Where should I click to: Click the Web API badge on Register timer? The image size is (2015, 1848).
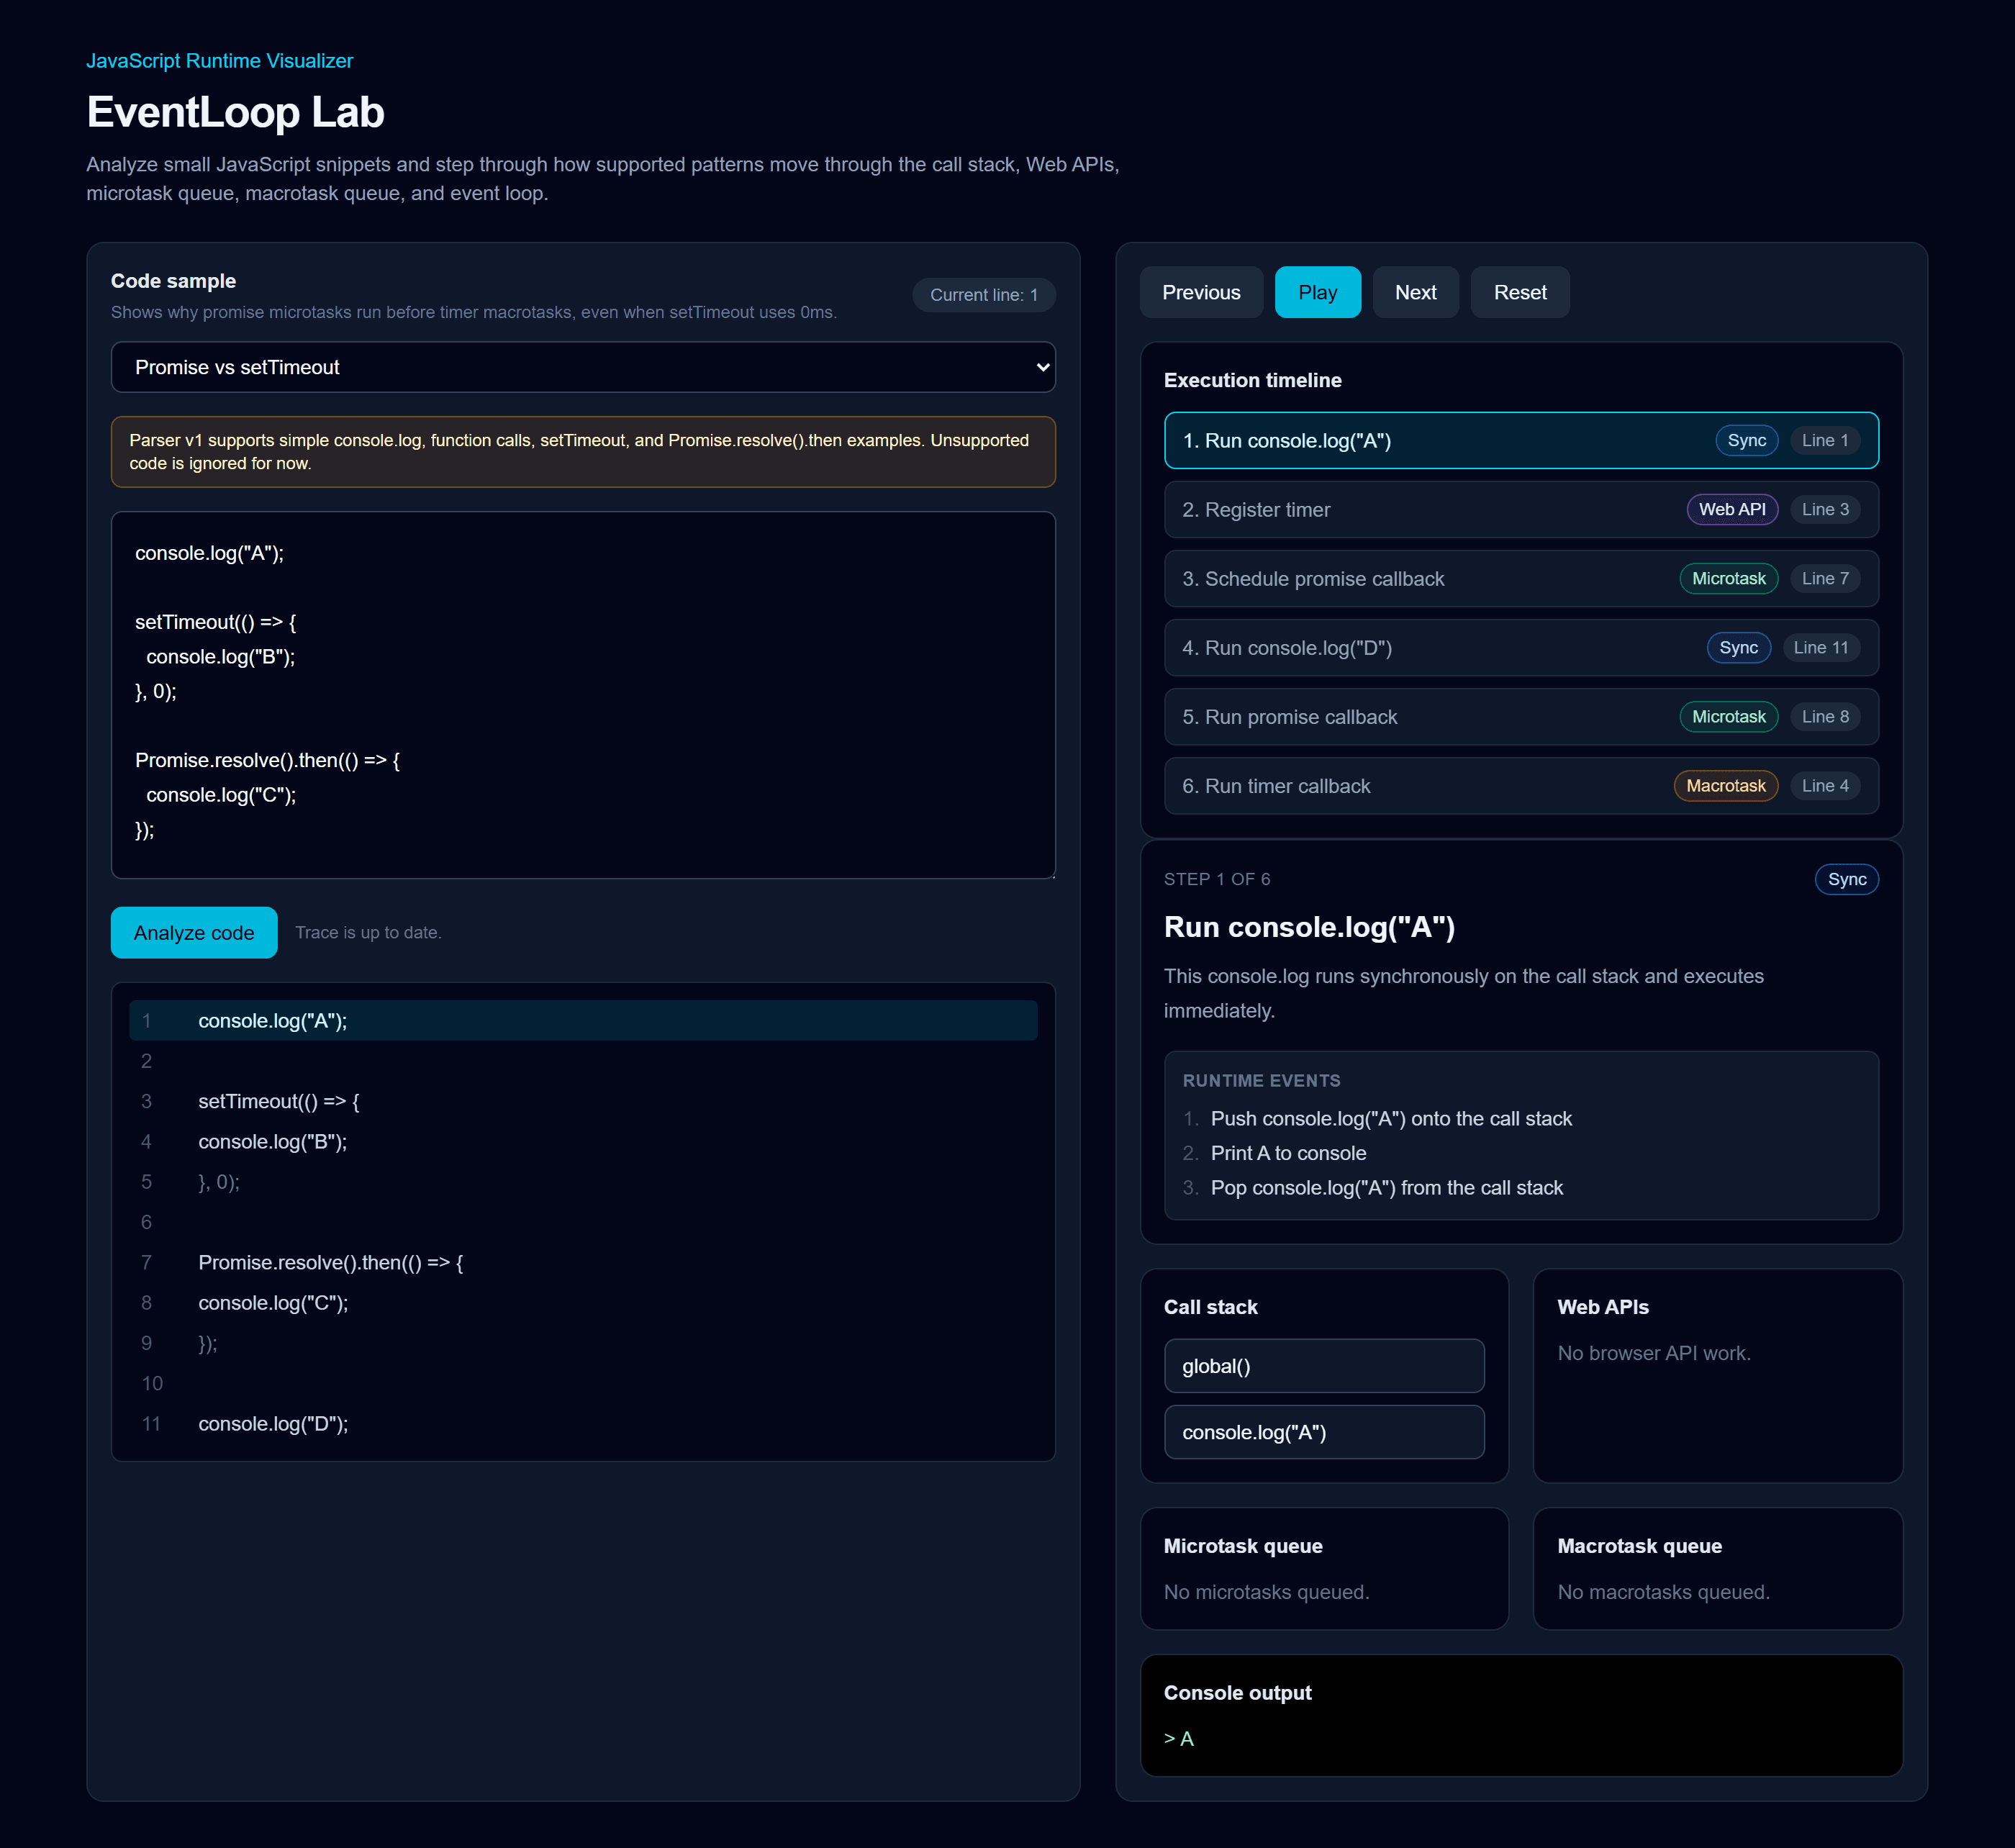point(1731,509)
